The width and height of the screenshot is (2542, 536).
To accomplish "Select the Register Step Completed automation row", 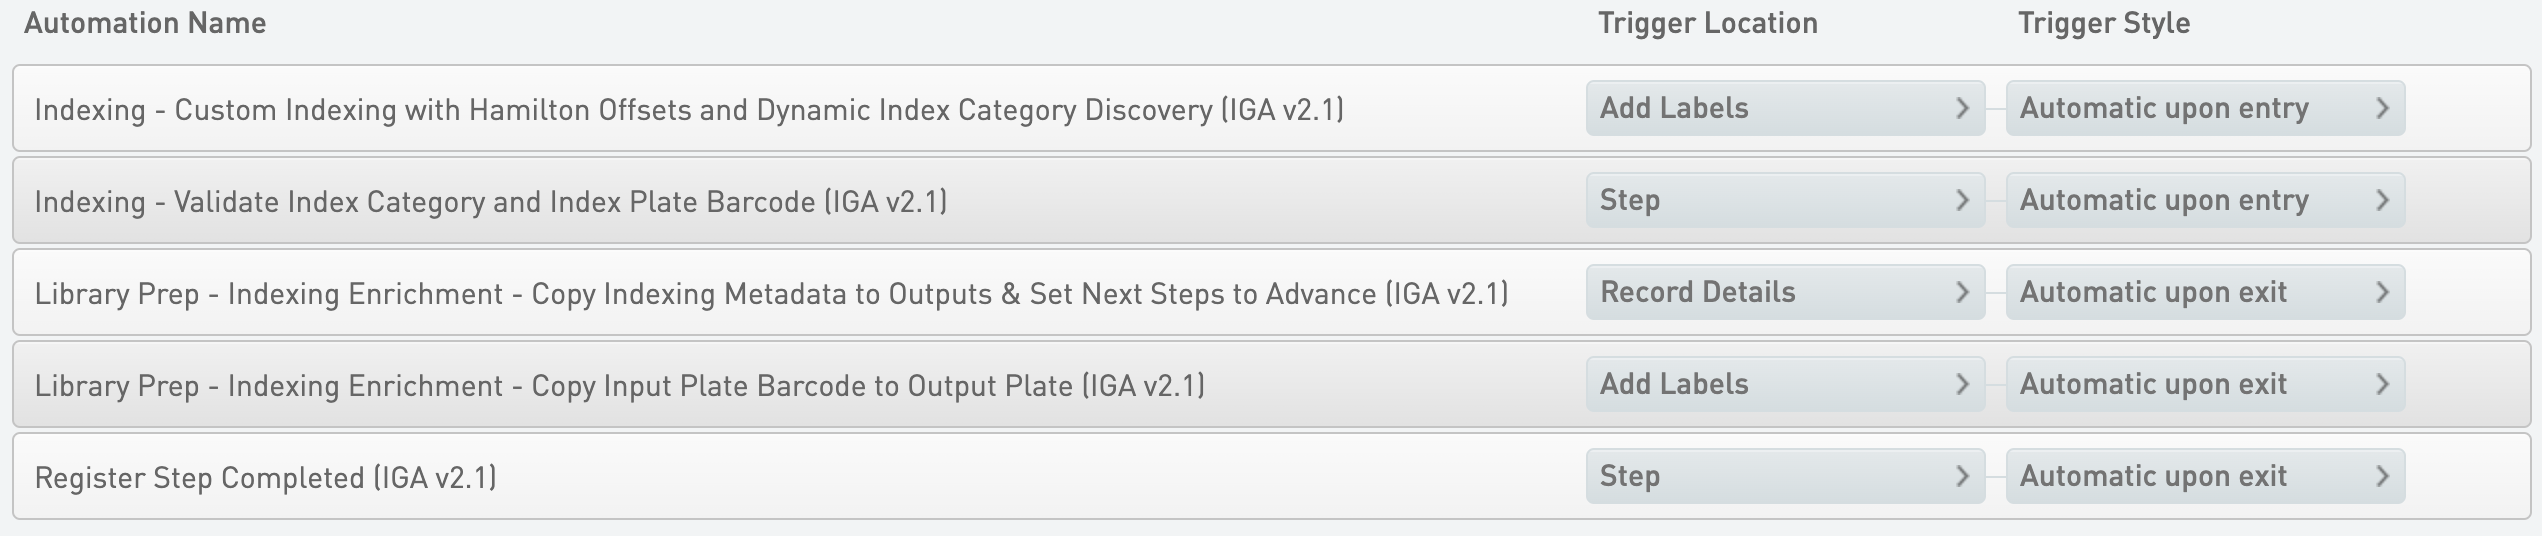I will click(265, 477).
